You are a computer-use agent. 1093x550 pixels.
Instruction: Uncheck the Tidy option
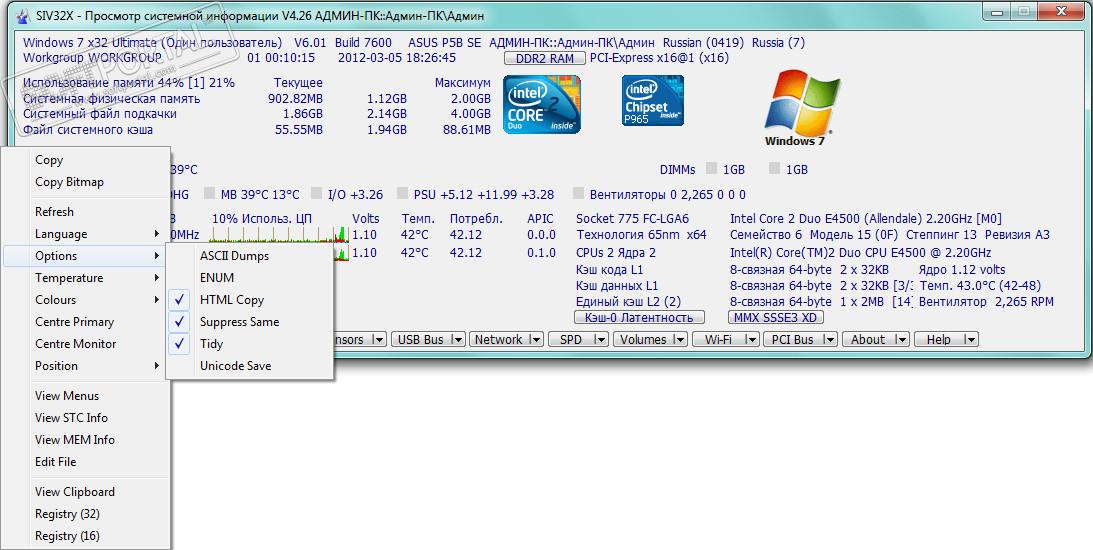[x=250, y=344]
